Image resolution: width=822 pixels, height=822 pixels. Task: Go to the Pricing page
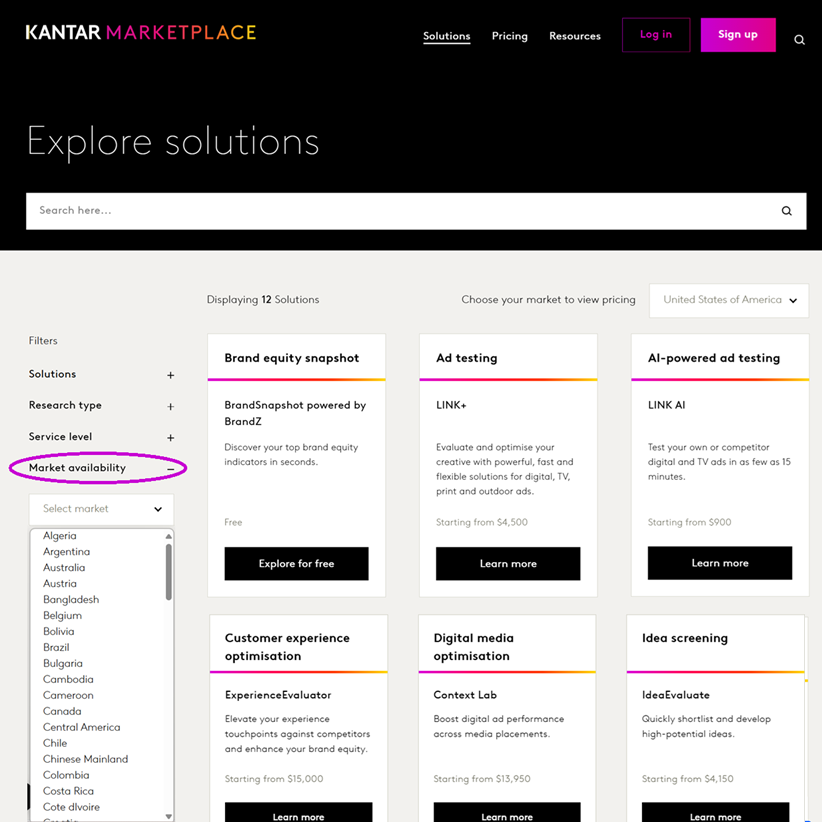coord(510,36)
